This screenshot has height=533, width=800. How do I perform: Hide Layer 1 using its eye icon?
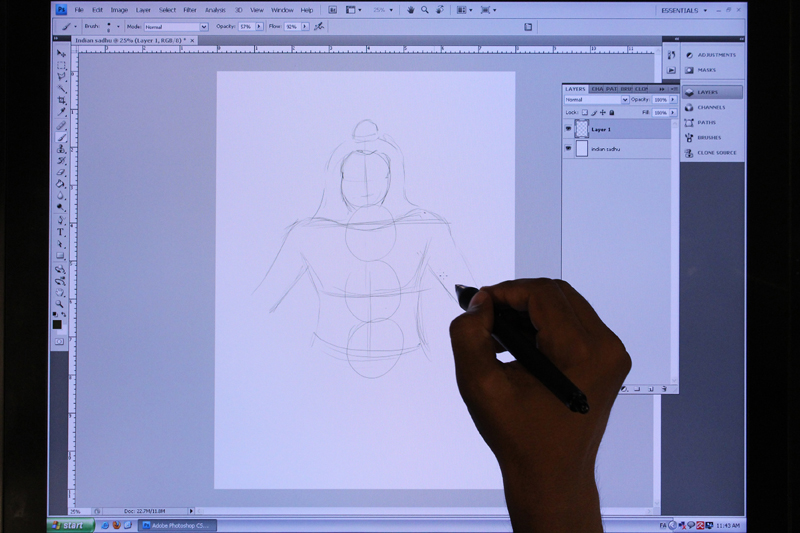coord(569,130)
